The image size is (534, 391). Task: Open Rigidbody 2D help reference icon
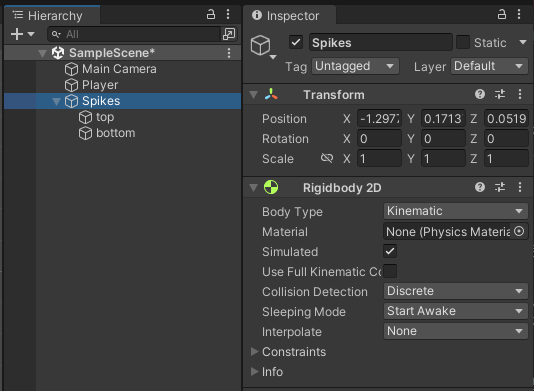pyautogui.click(x=480, y=187)
